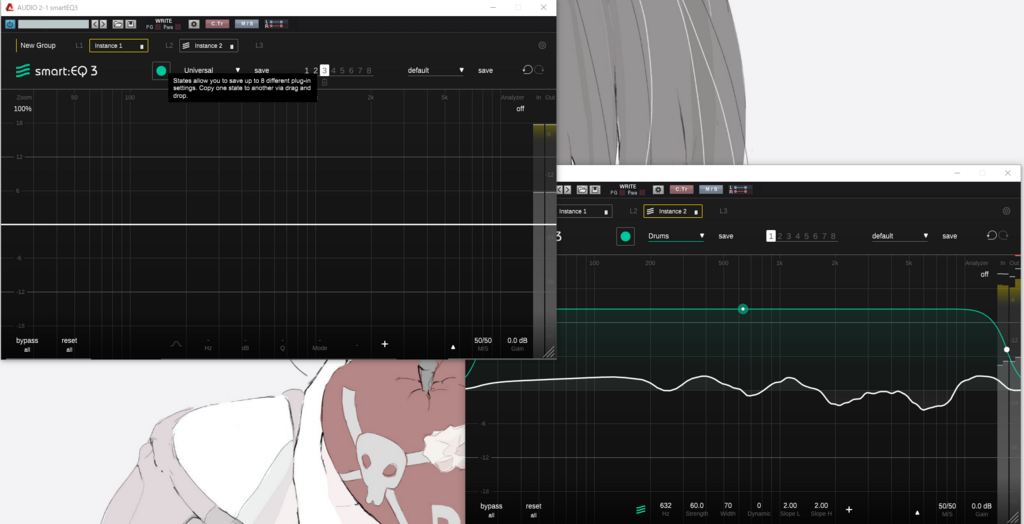Click the green smart:EQ band icon at the bottom

(641, 509)
